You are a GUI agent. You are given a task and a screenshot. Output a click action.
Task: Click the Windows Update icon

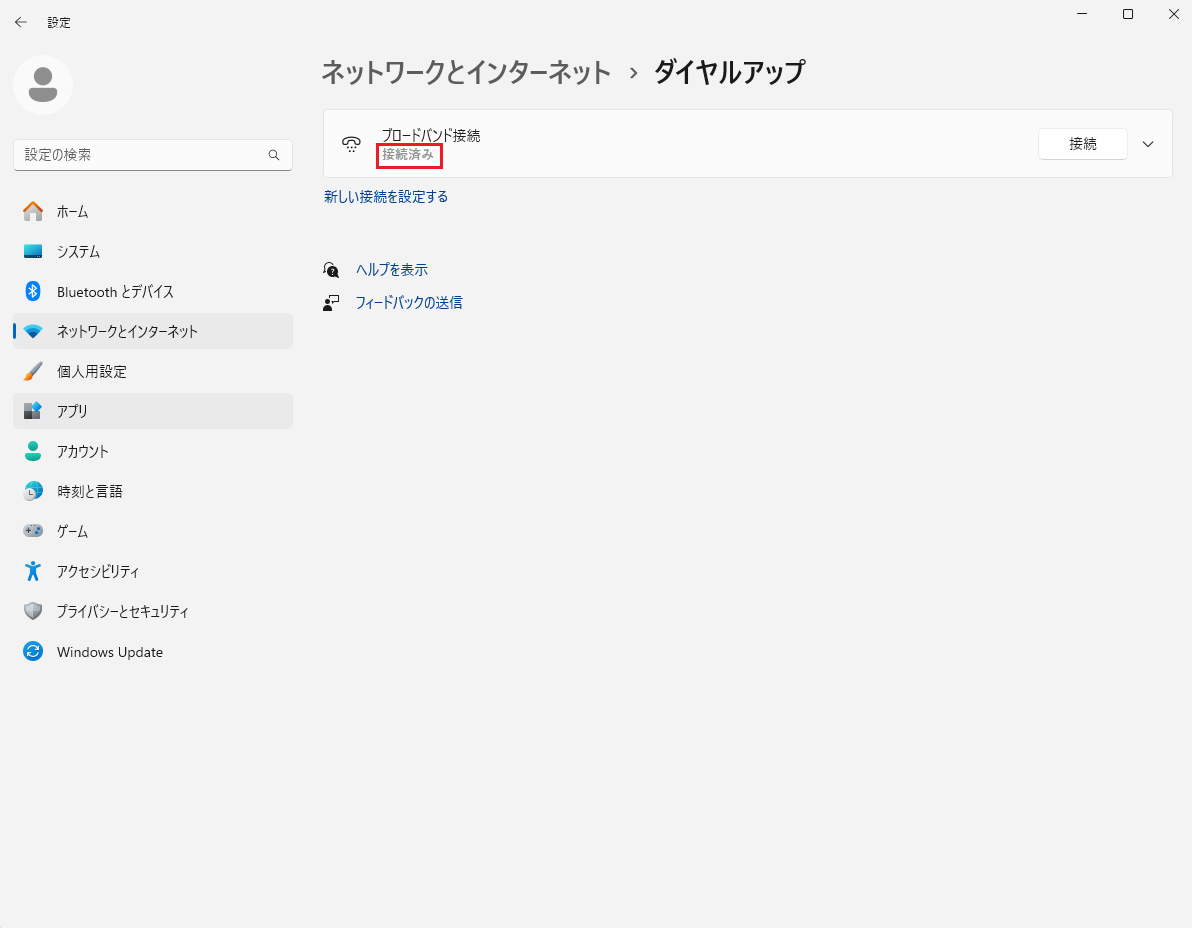click(34, 651)
